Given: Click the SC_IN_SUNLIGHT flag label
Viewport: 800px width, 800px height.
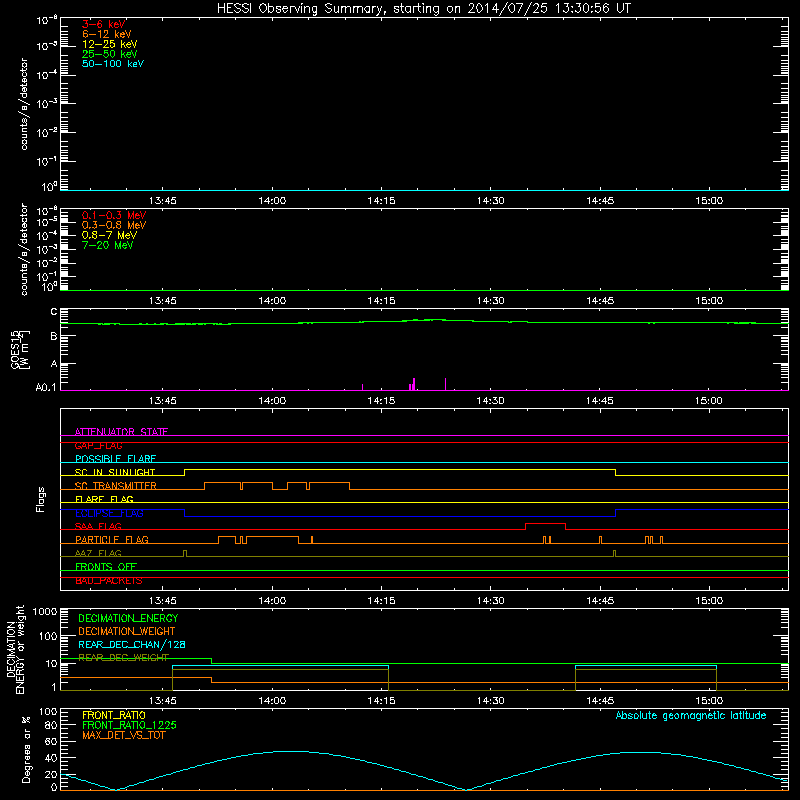Looking at the screenshot, I should click(115, 472).
